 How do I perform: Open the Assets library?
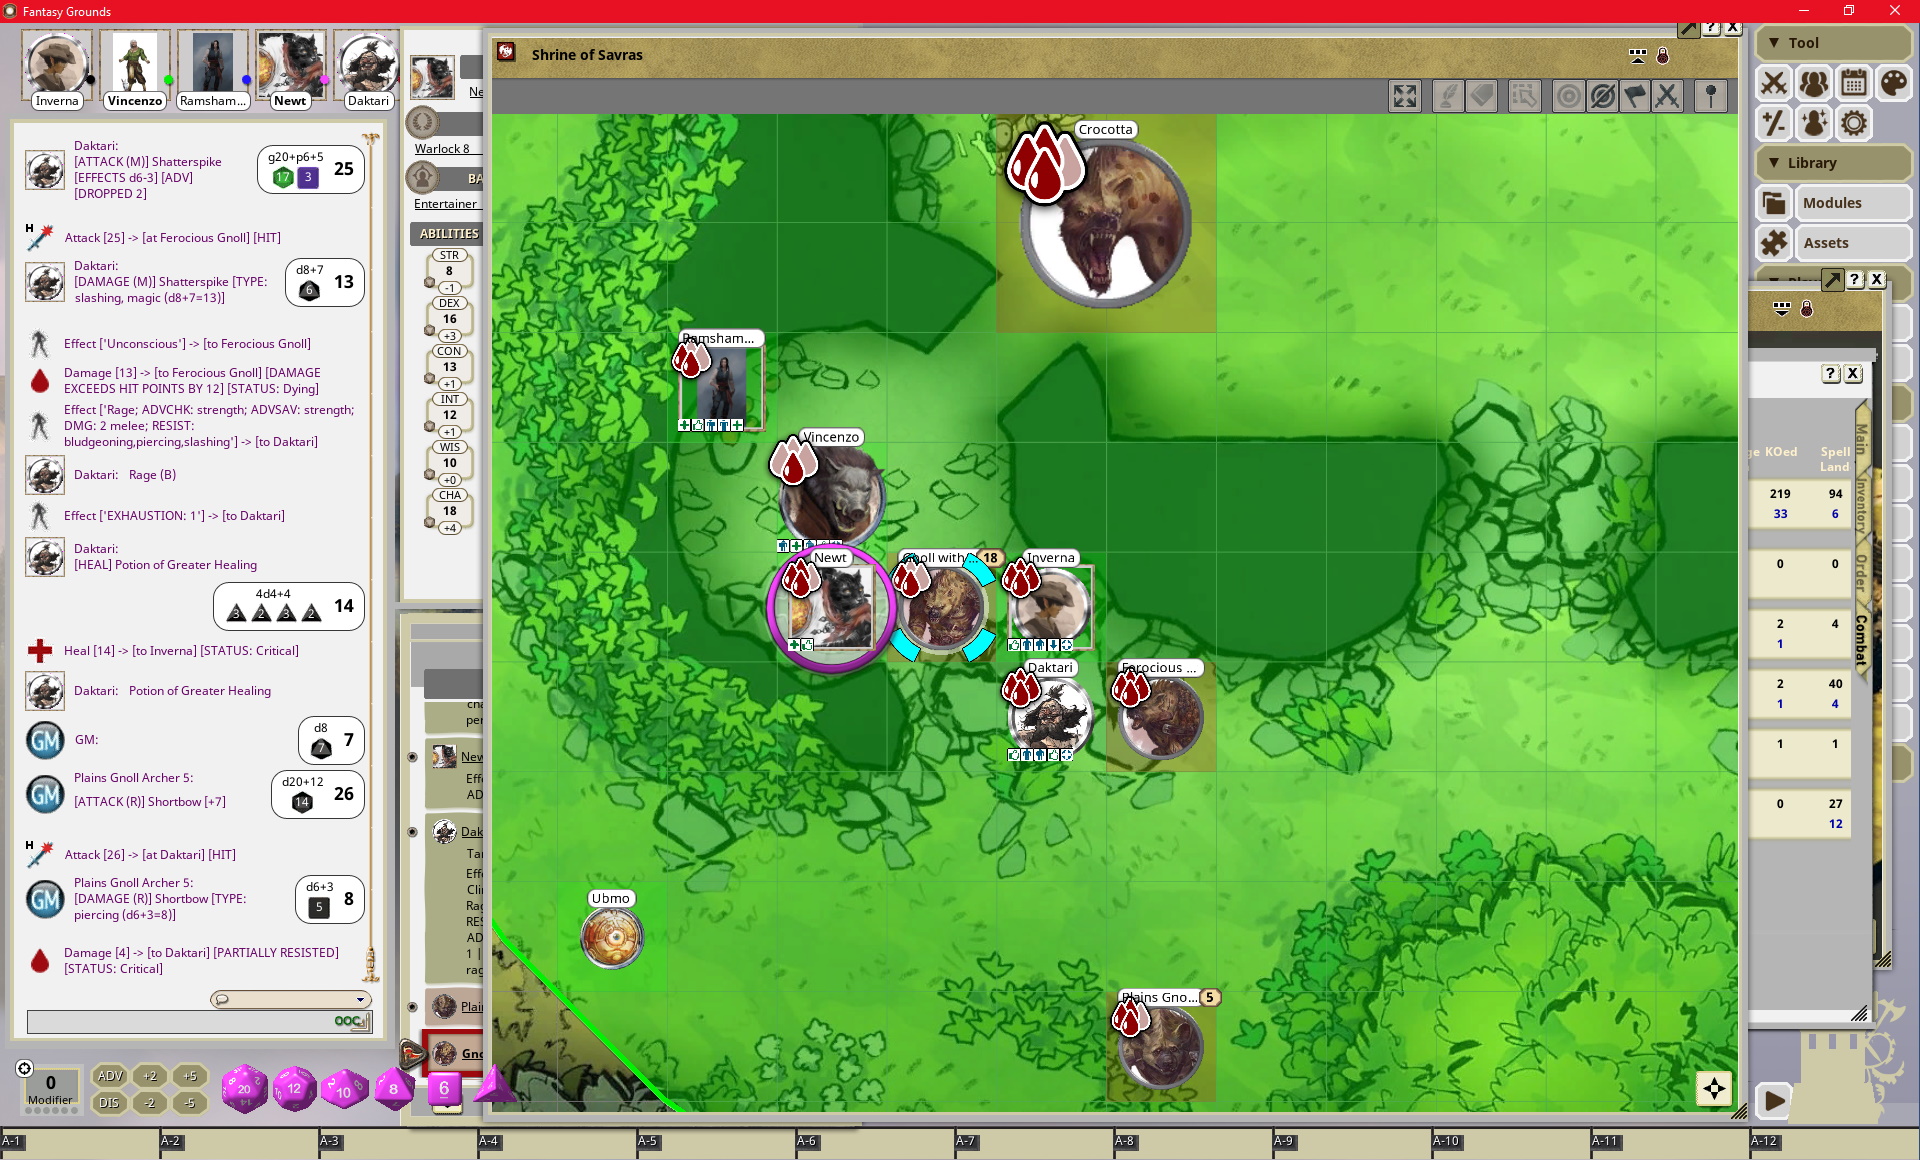pyautogui.click(x=1855, y=243)
